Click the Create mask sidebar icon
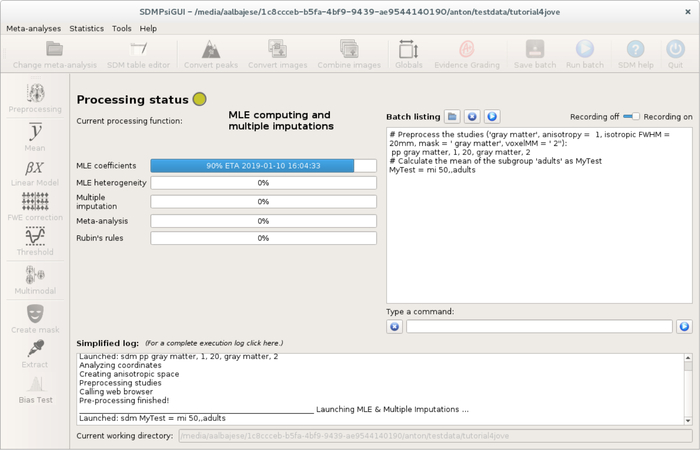Screen dimensions: 700x450 pyautogui.click(x=35, y=319)
